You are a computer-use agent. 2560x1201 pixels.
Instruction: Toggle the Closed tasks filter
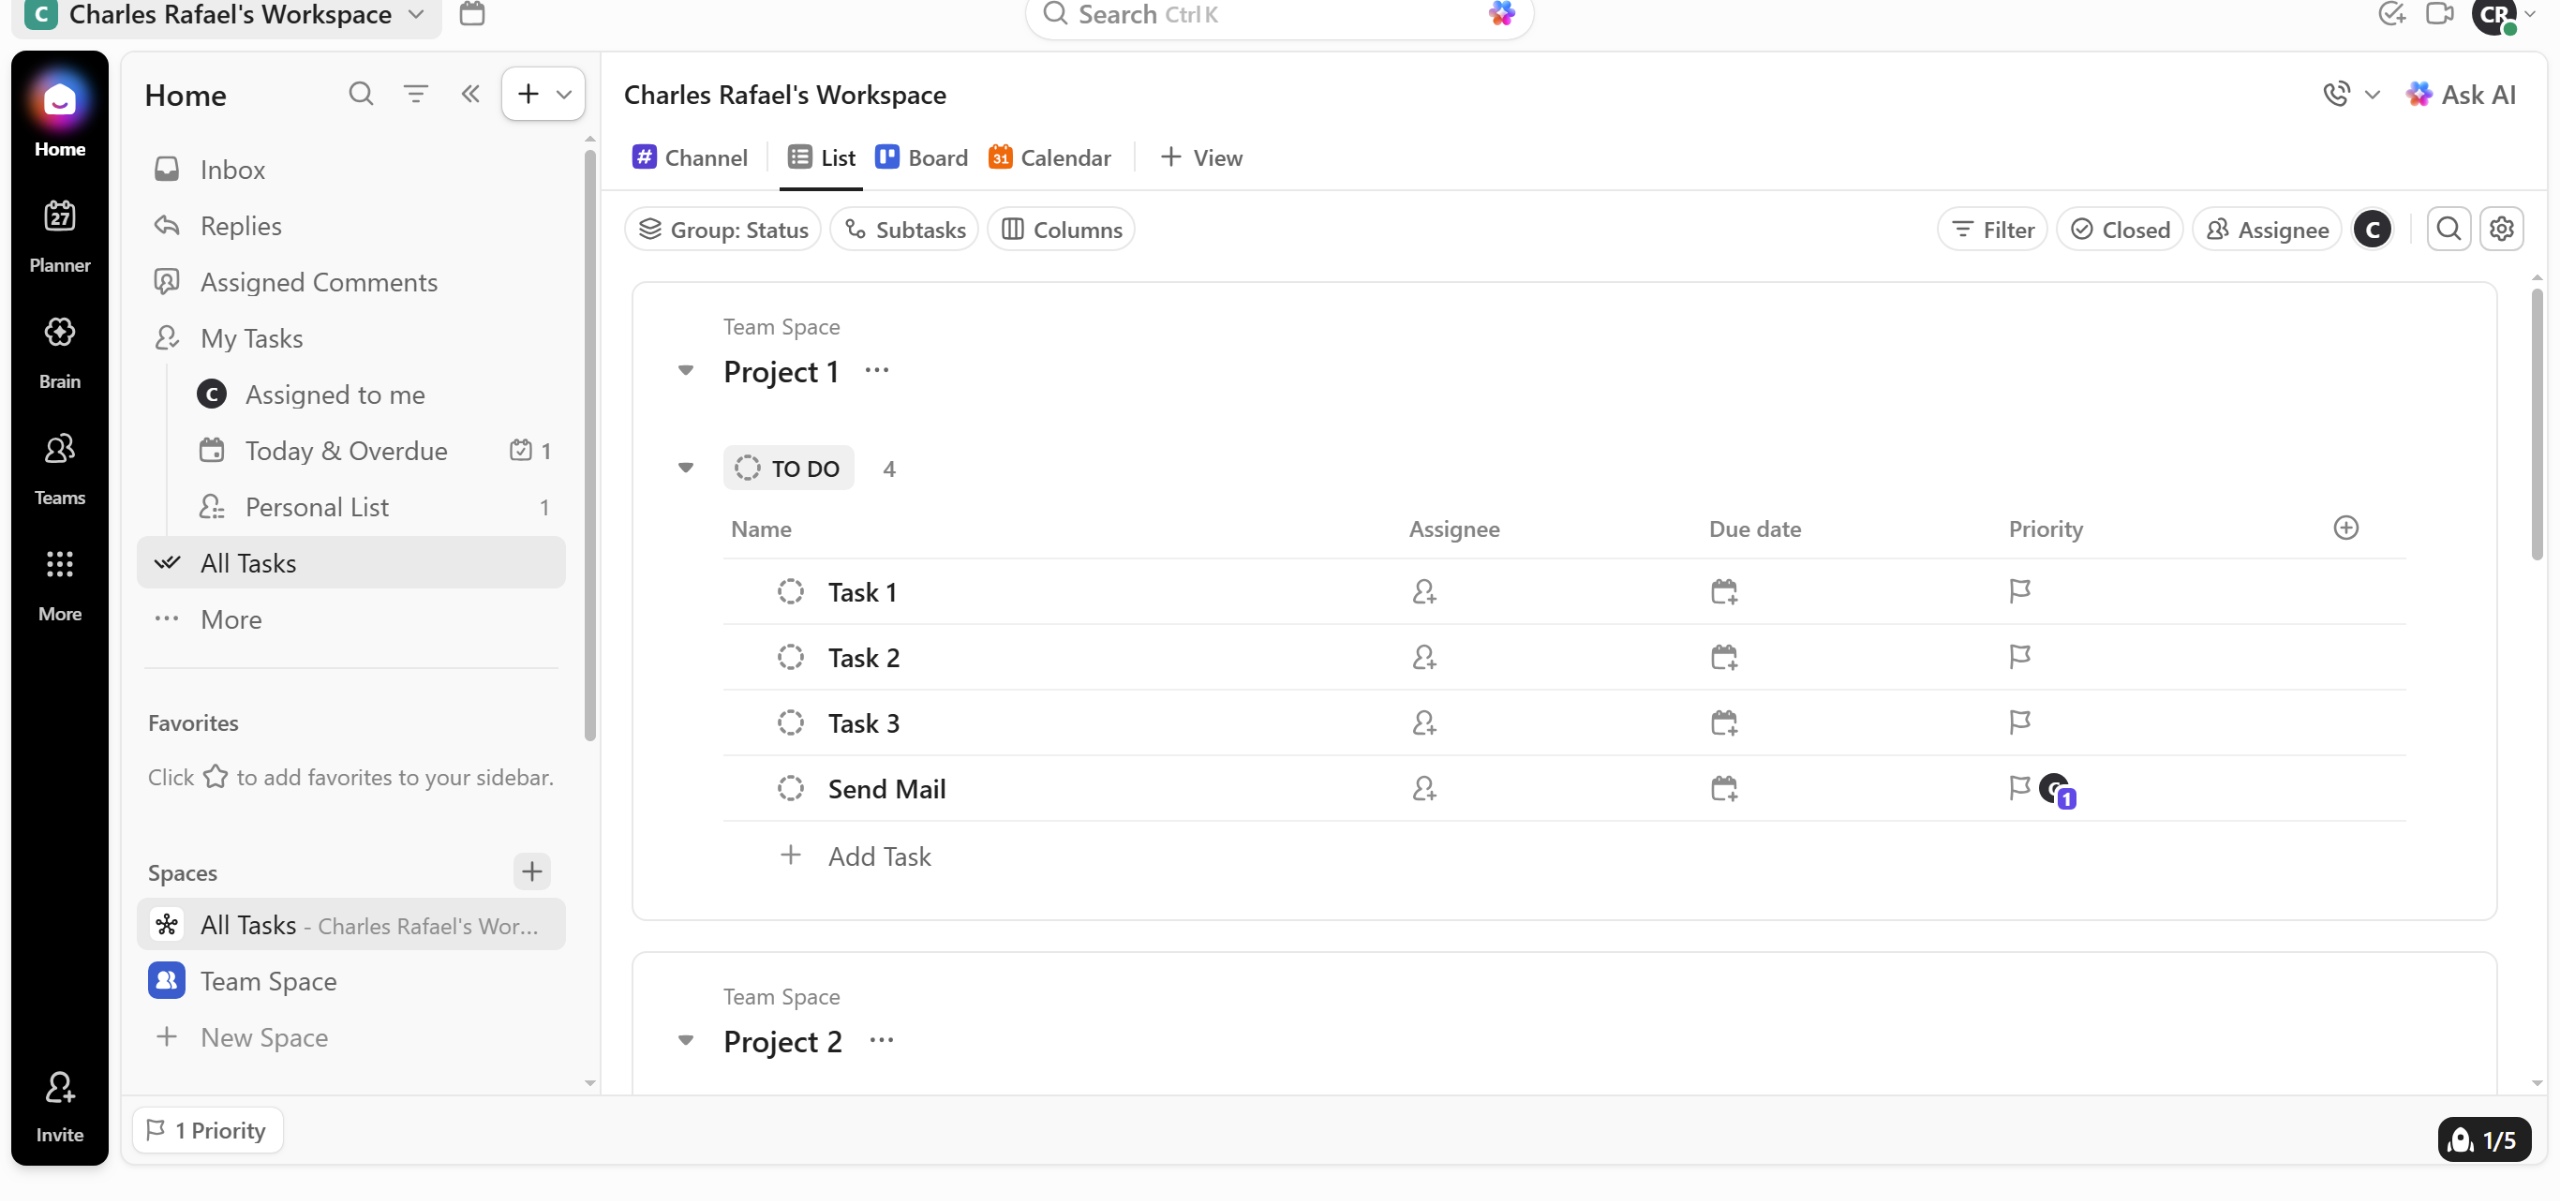2120,229
